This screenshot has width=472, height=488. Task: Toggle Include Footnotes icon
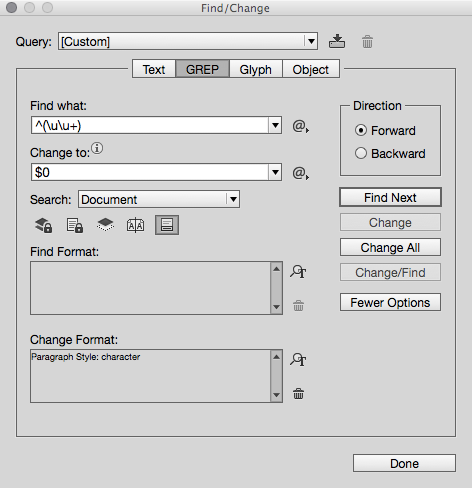pyautogui.click(x=167, y=225)
